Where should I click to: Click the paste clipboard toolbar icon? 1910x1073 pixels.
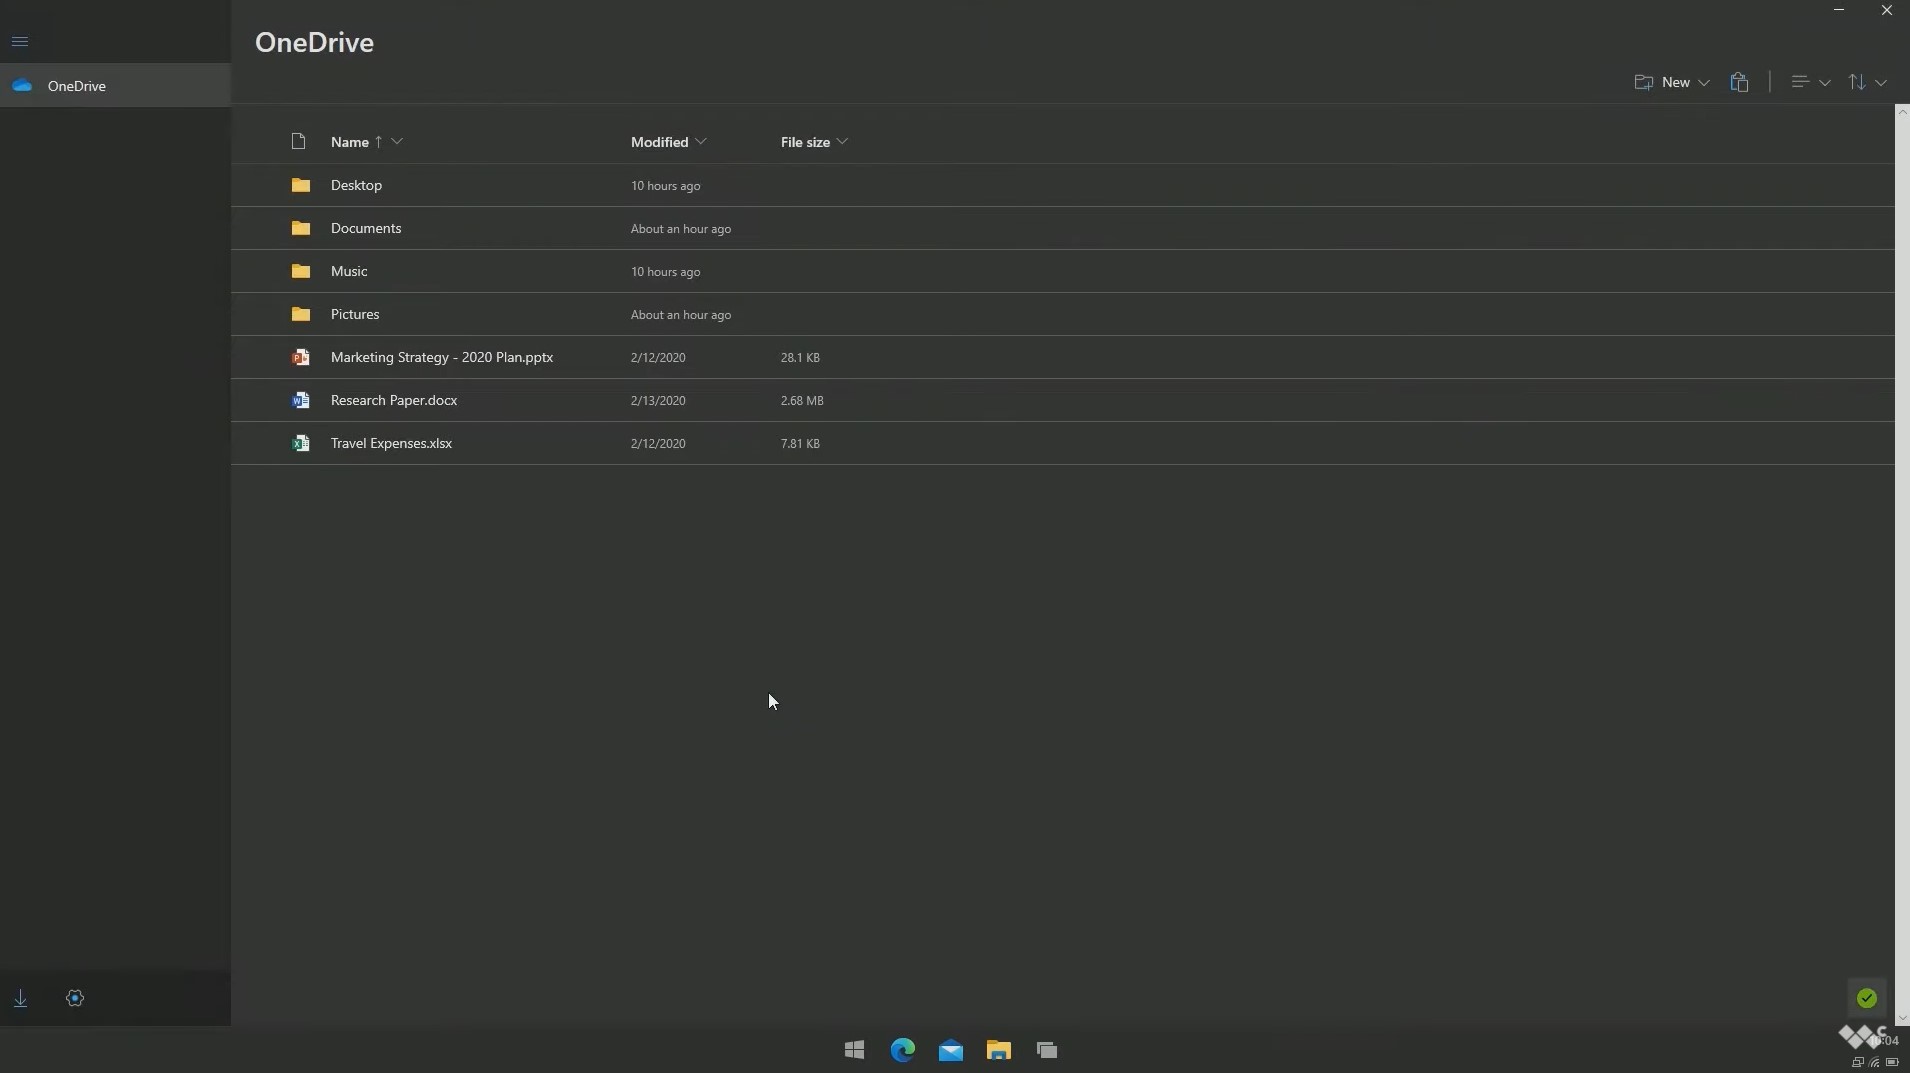pos(1739,82)
